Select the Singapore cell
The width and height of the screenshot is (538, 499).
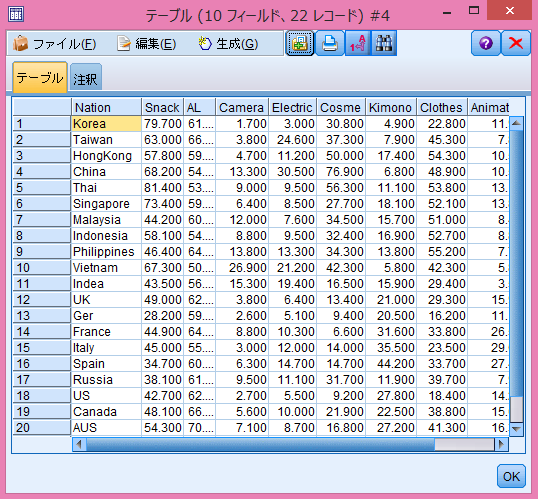point(106,204)
